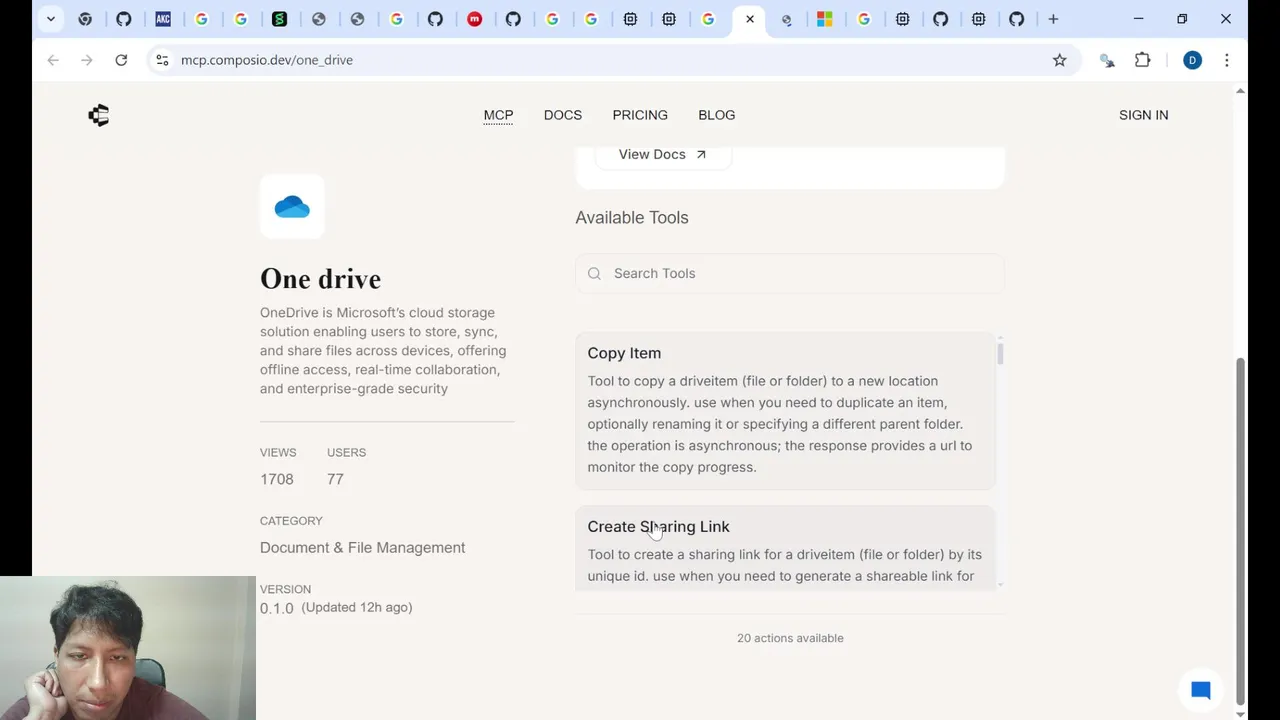
Task: Click the webcam overlay thumbnail
Action: tap(128, 648)
